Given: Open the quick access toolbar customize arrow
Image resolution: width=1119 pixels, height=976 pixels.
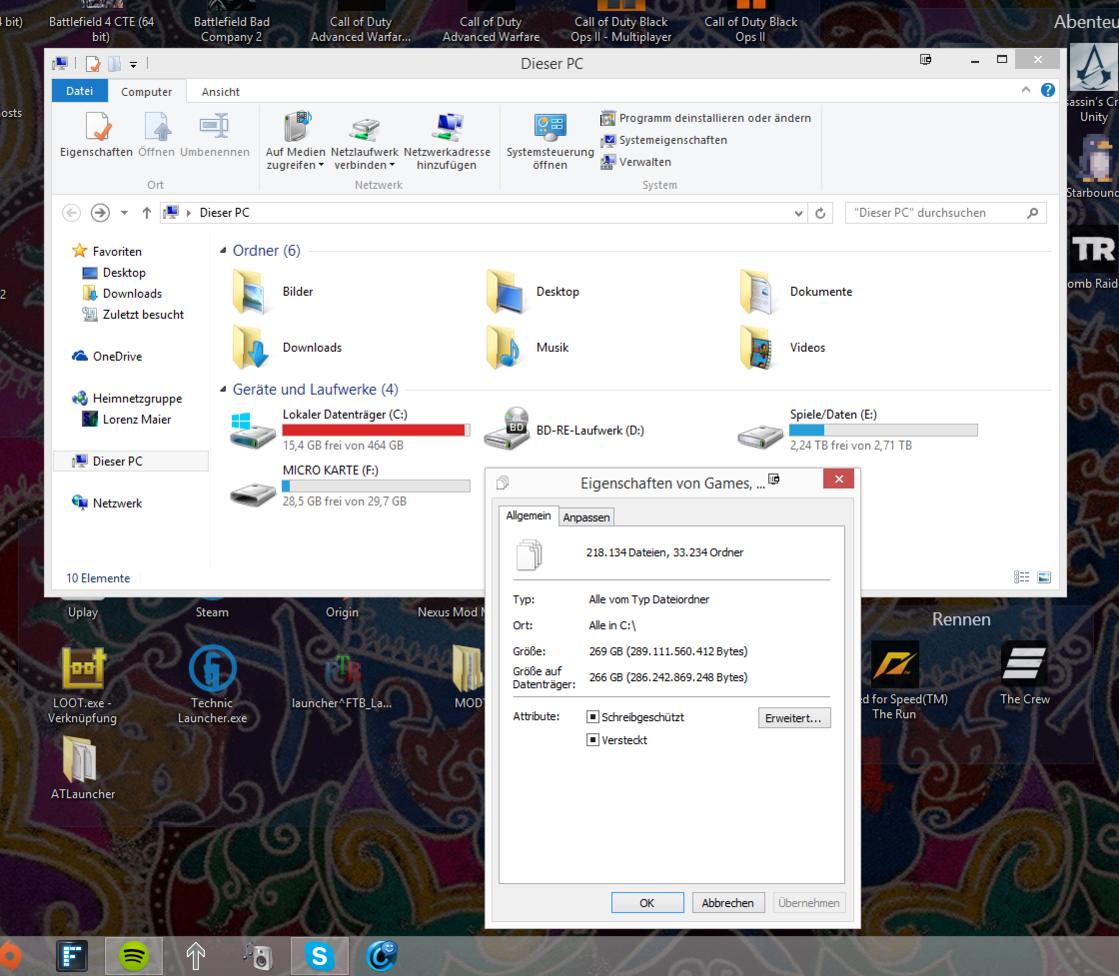Looking at the screenshot, I should click(x=133, y=64).
